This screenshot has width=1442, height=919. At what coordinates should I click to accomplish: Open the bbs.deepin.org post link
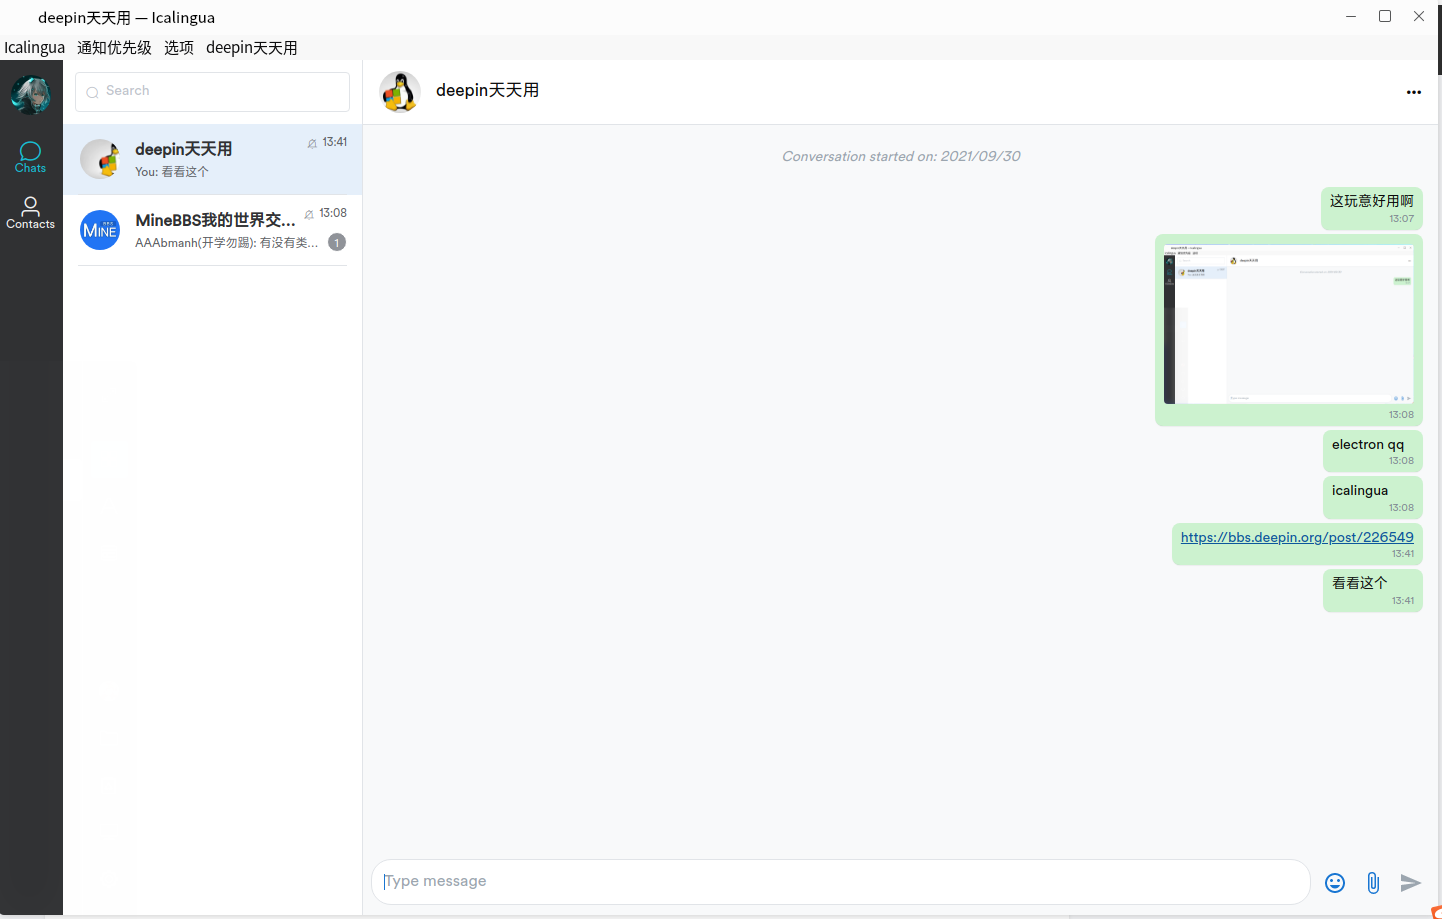1297,537
